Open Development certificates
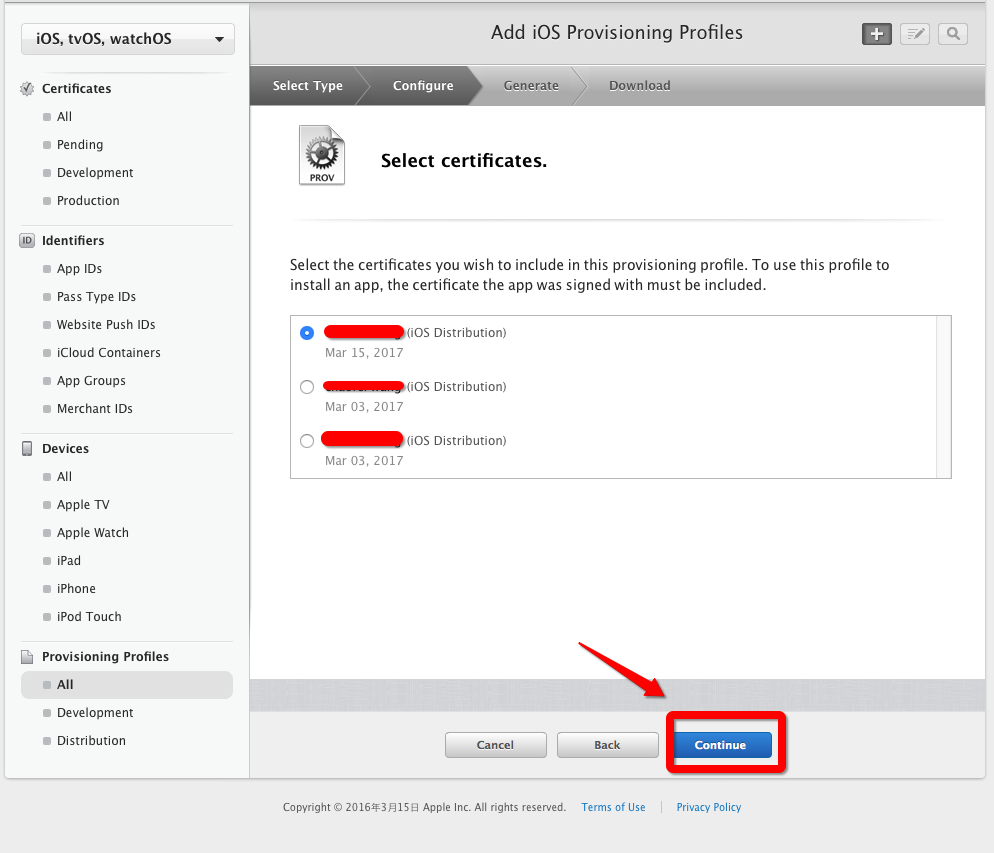The image size is (994, 853). [x=94, y=172]
